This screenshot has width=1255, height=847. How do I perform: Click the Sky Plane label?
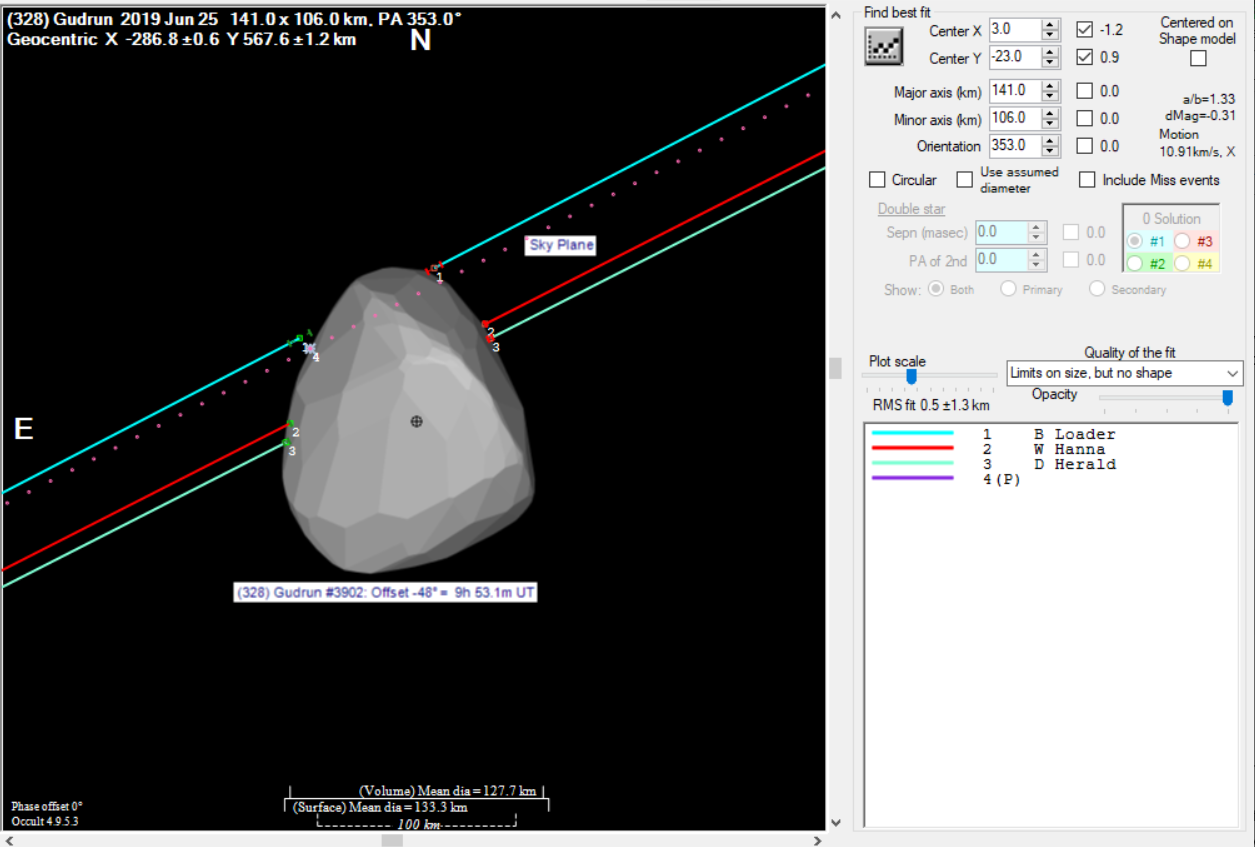click(561, 245)
